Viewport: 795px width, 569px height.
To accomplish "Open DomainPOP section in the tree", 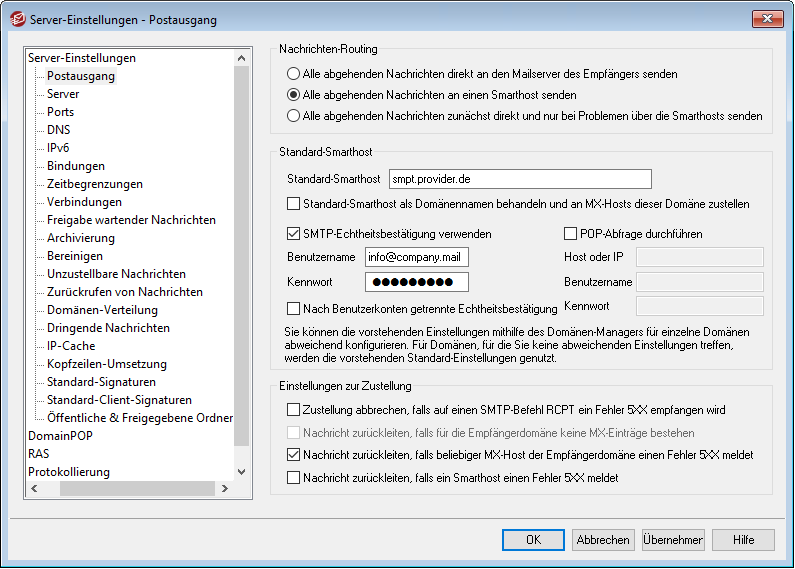I will [61, 436].
